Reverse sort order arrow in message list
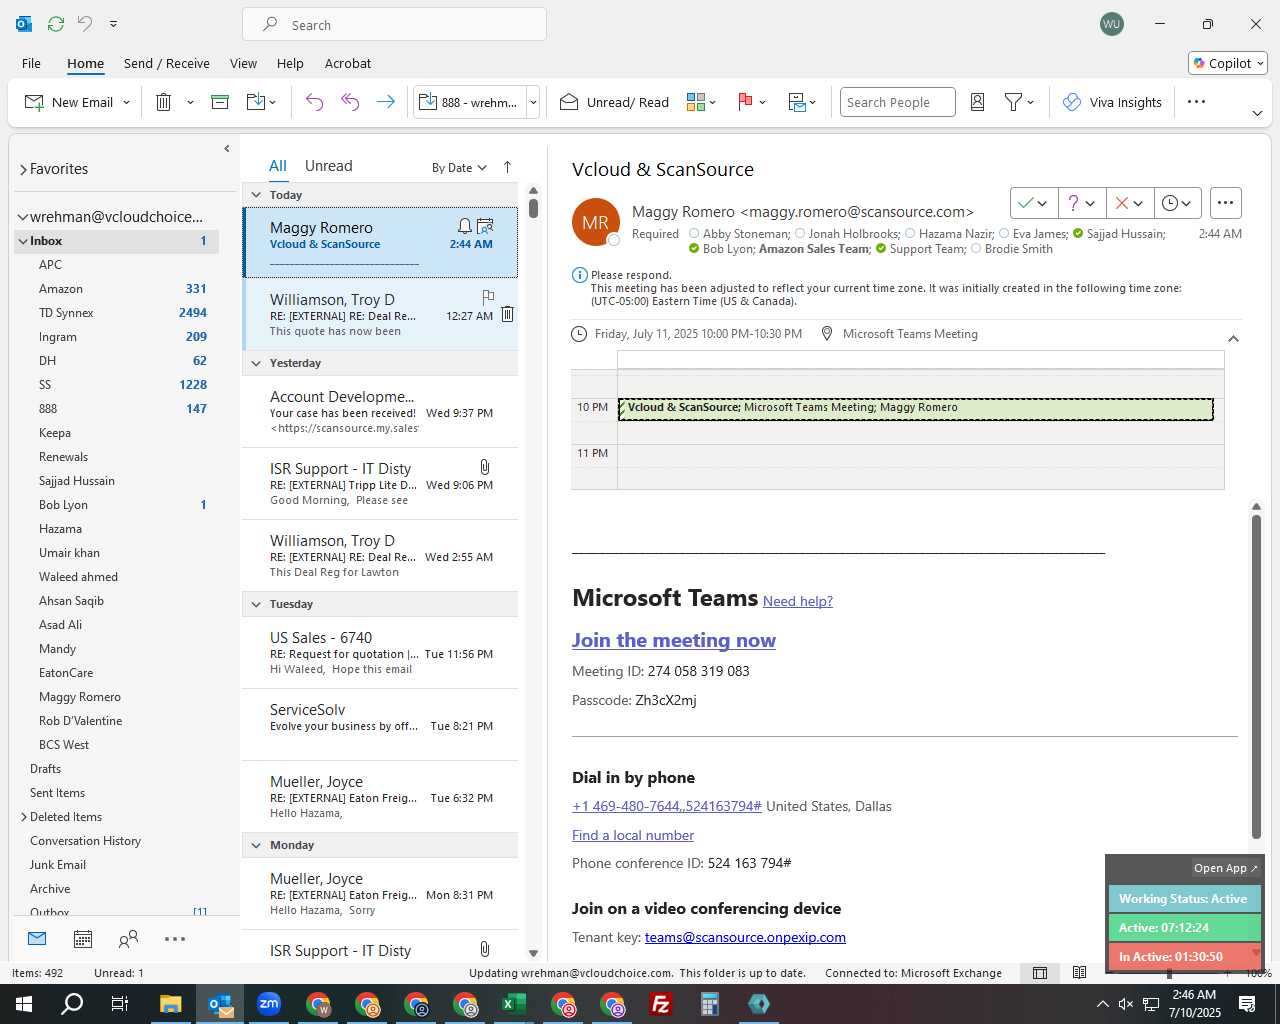1280x1024 pixels. 507,167
